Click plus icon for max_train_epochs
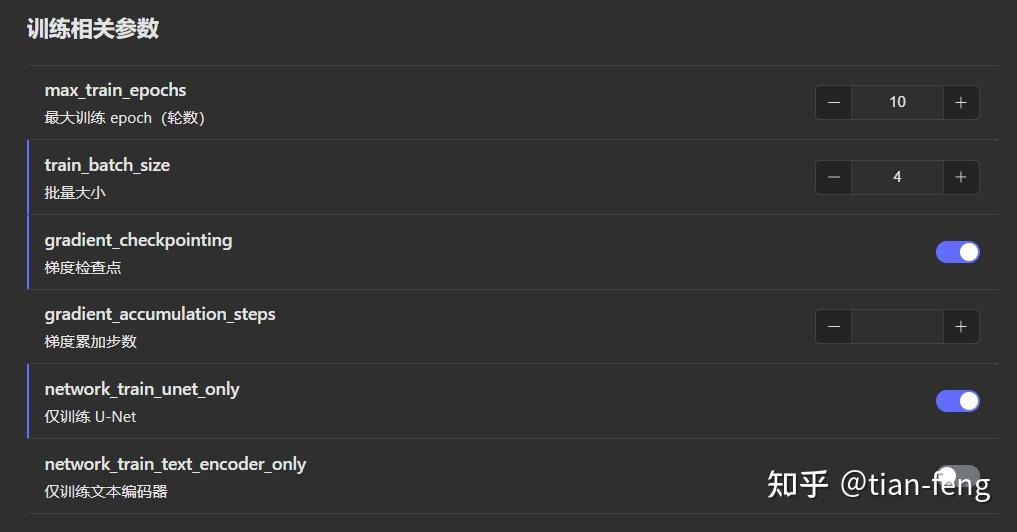 click(961, 102)
